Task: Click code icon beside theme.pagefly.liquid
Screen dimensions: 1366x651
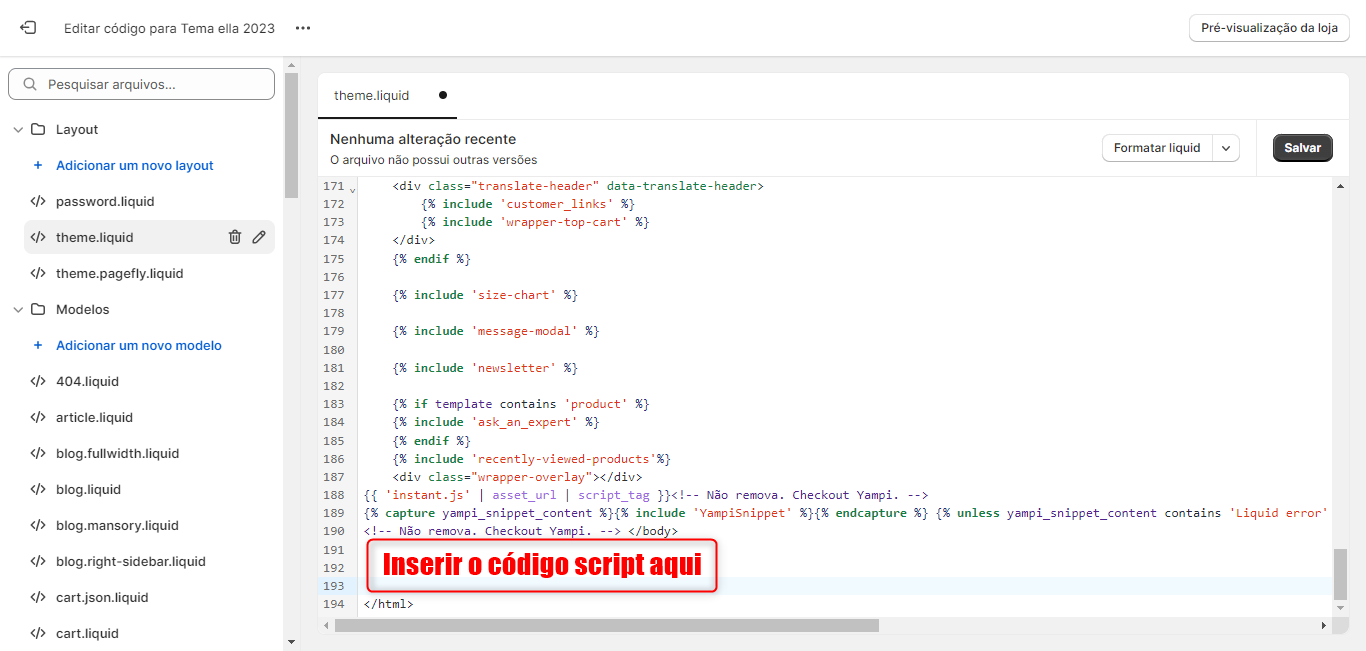Action: pyautogui.click(x=38, y=274)
